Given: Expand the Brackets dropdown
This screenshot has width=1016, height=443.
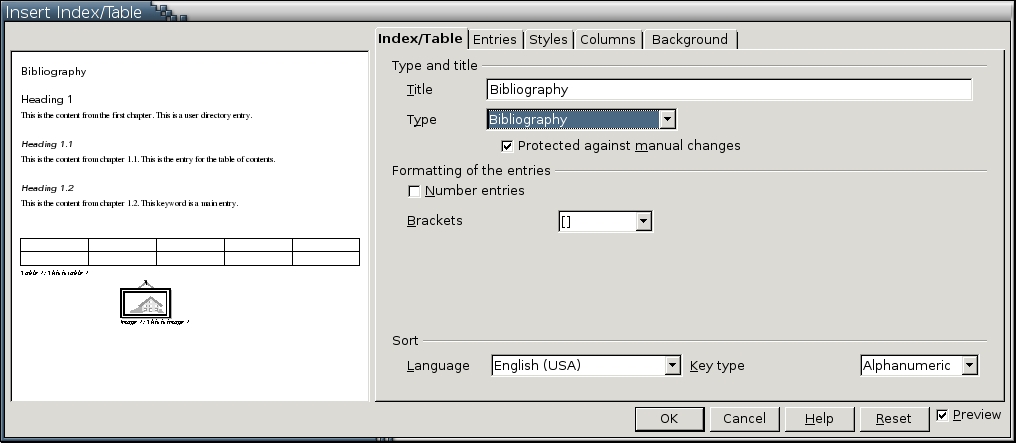Looking at the screenshot, I should click(643, 221).
